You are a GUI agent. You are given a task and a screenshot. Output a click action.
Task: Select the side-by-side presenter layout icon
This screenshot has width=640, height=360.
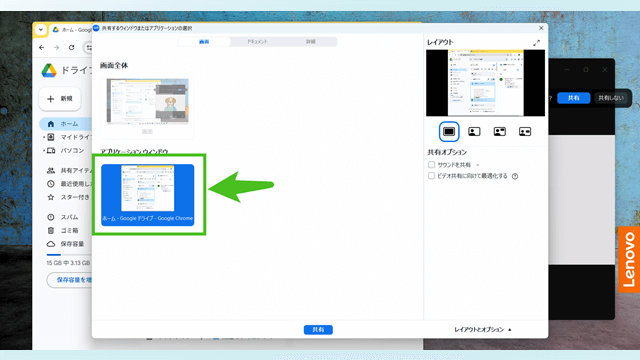[x=525, y=131]
